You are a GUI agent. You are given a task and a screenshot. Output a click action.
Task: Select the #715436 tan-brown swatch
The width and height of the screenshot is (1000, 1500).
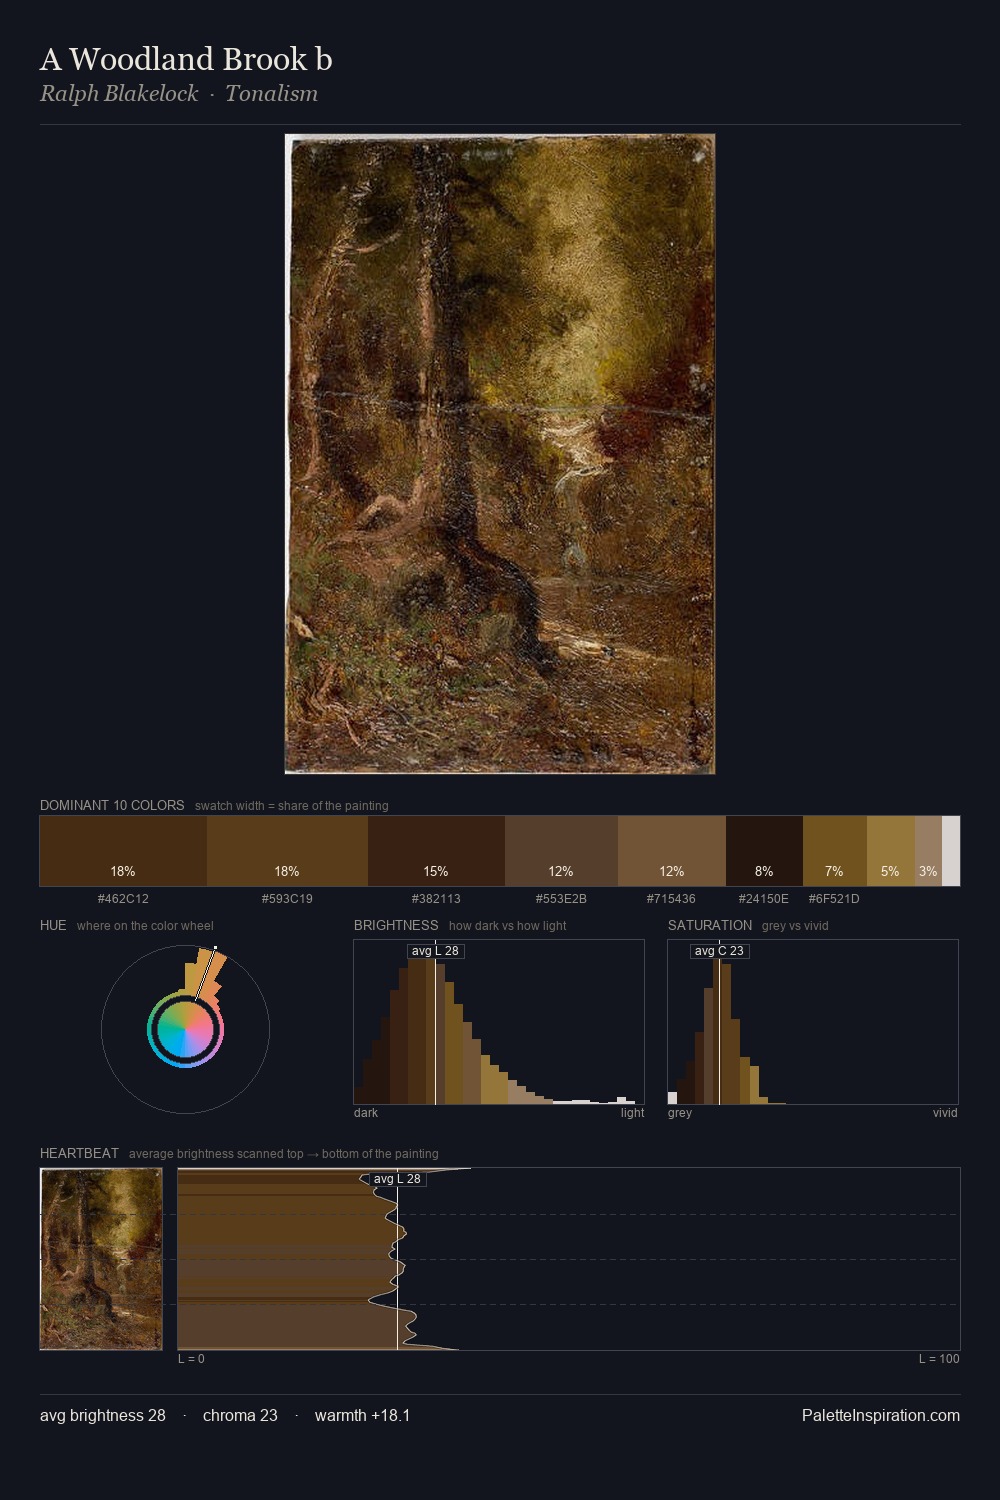(672, 851)
